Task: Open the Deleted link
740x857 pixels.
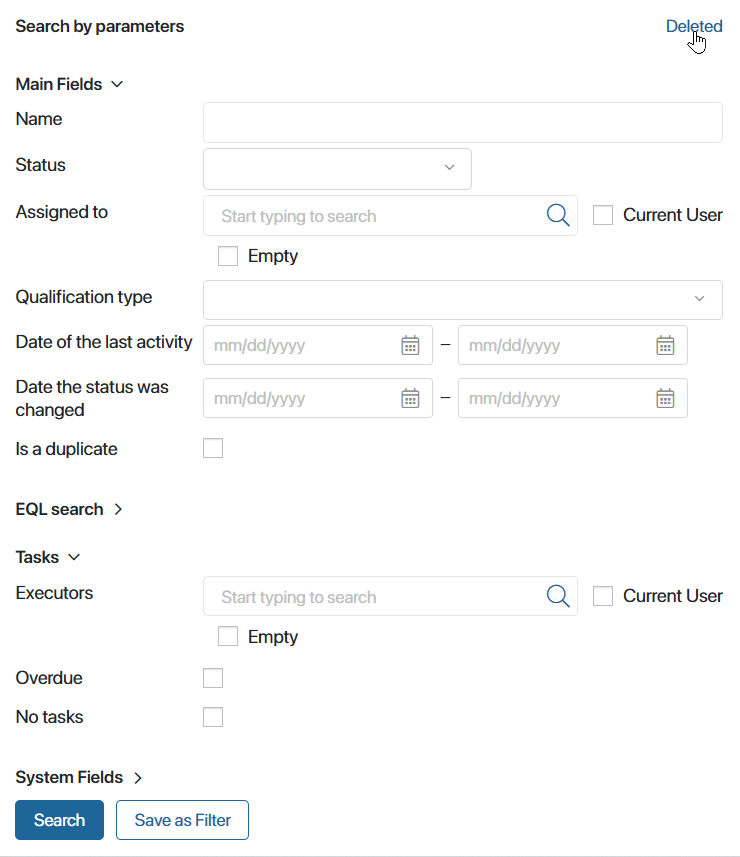Action: [x=694, y=26]
